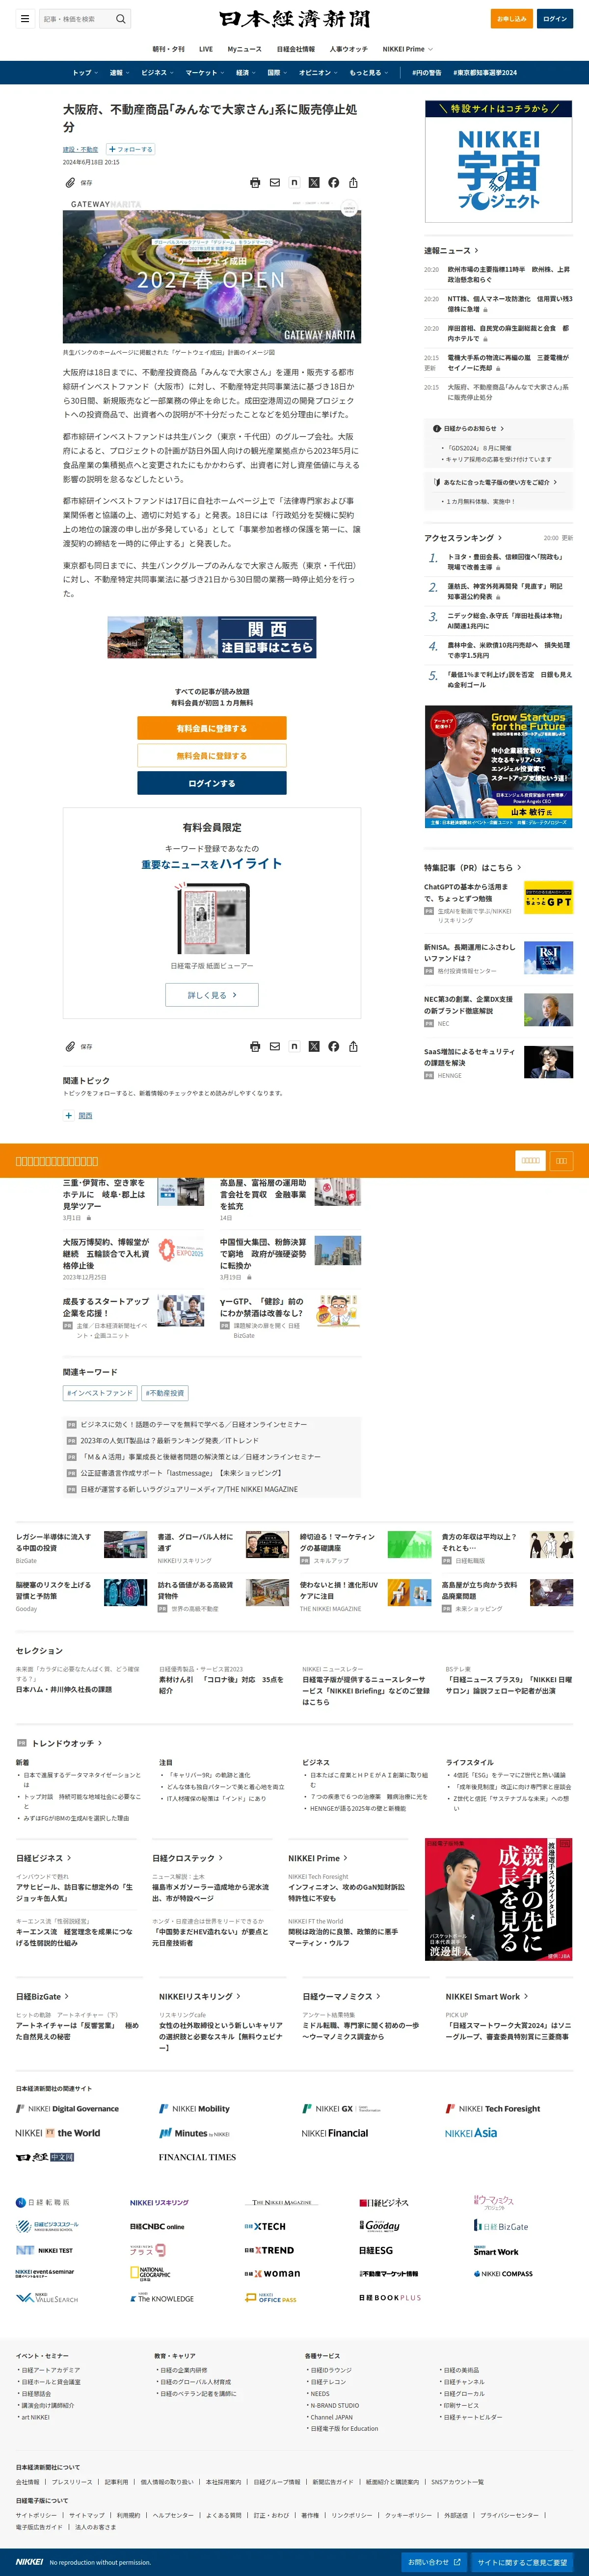Click NIKKEI Tech Foresight logo
589x2576 pixels.
click(x=493, y=2108)
